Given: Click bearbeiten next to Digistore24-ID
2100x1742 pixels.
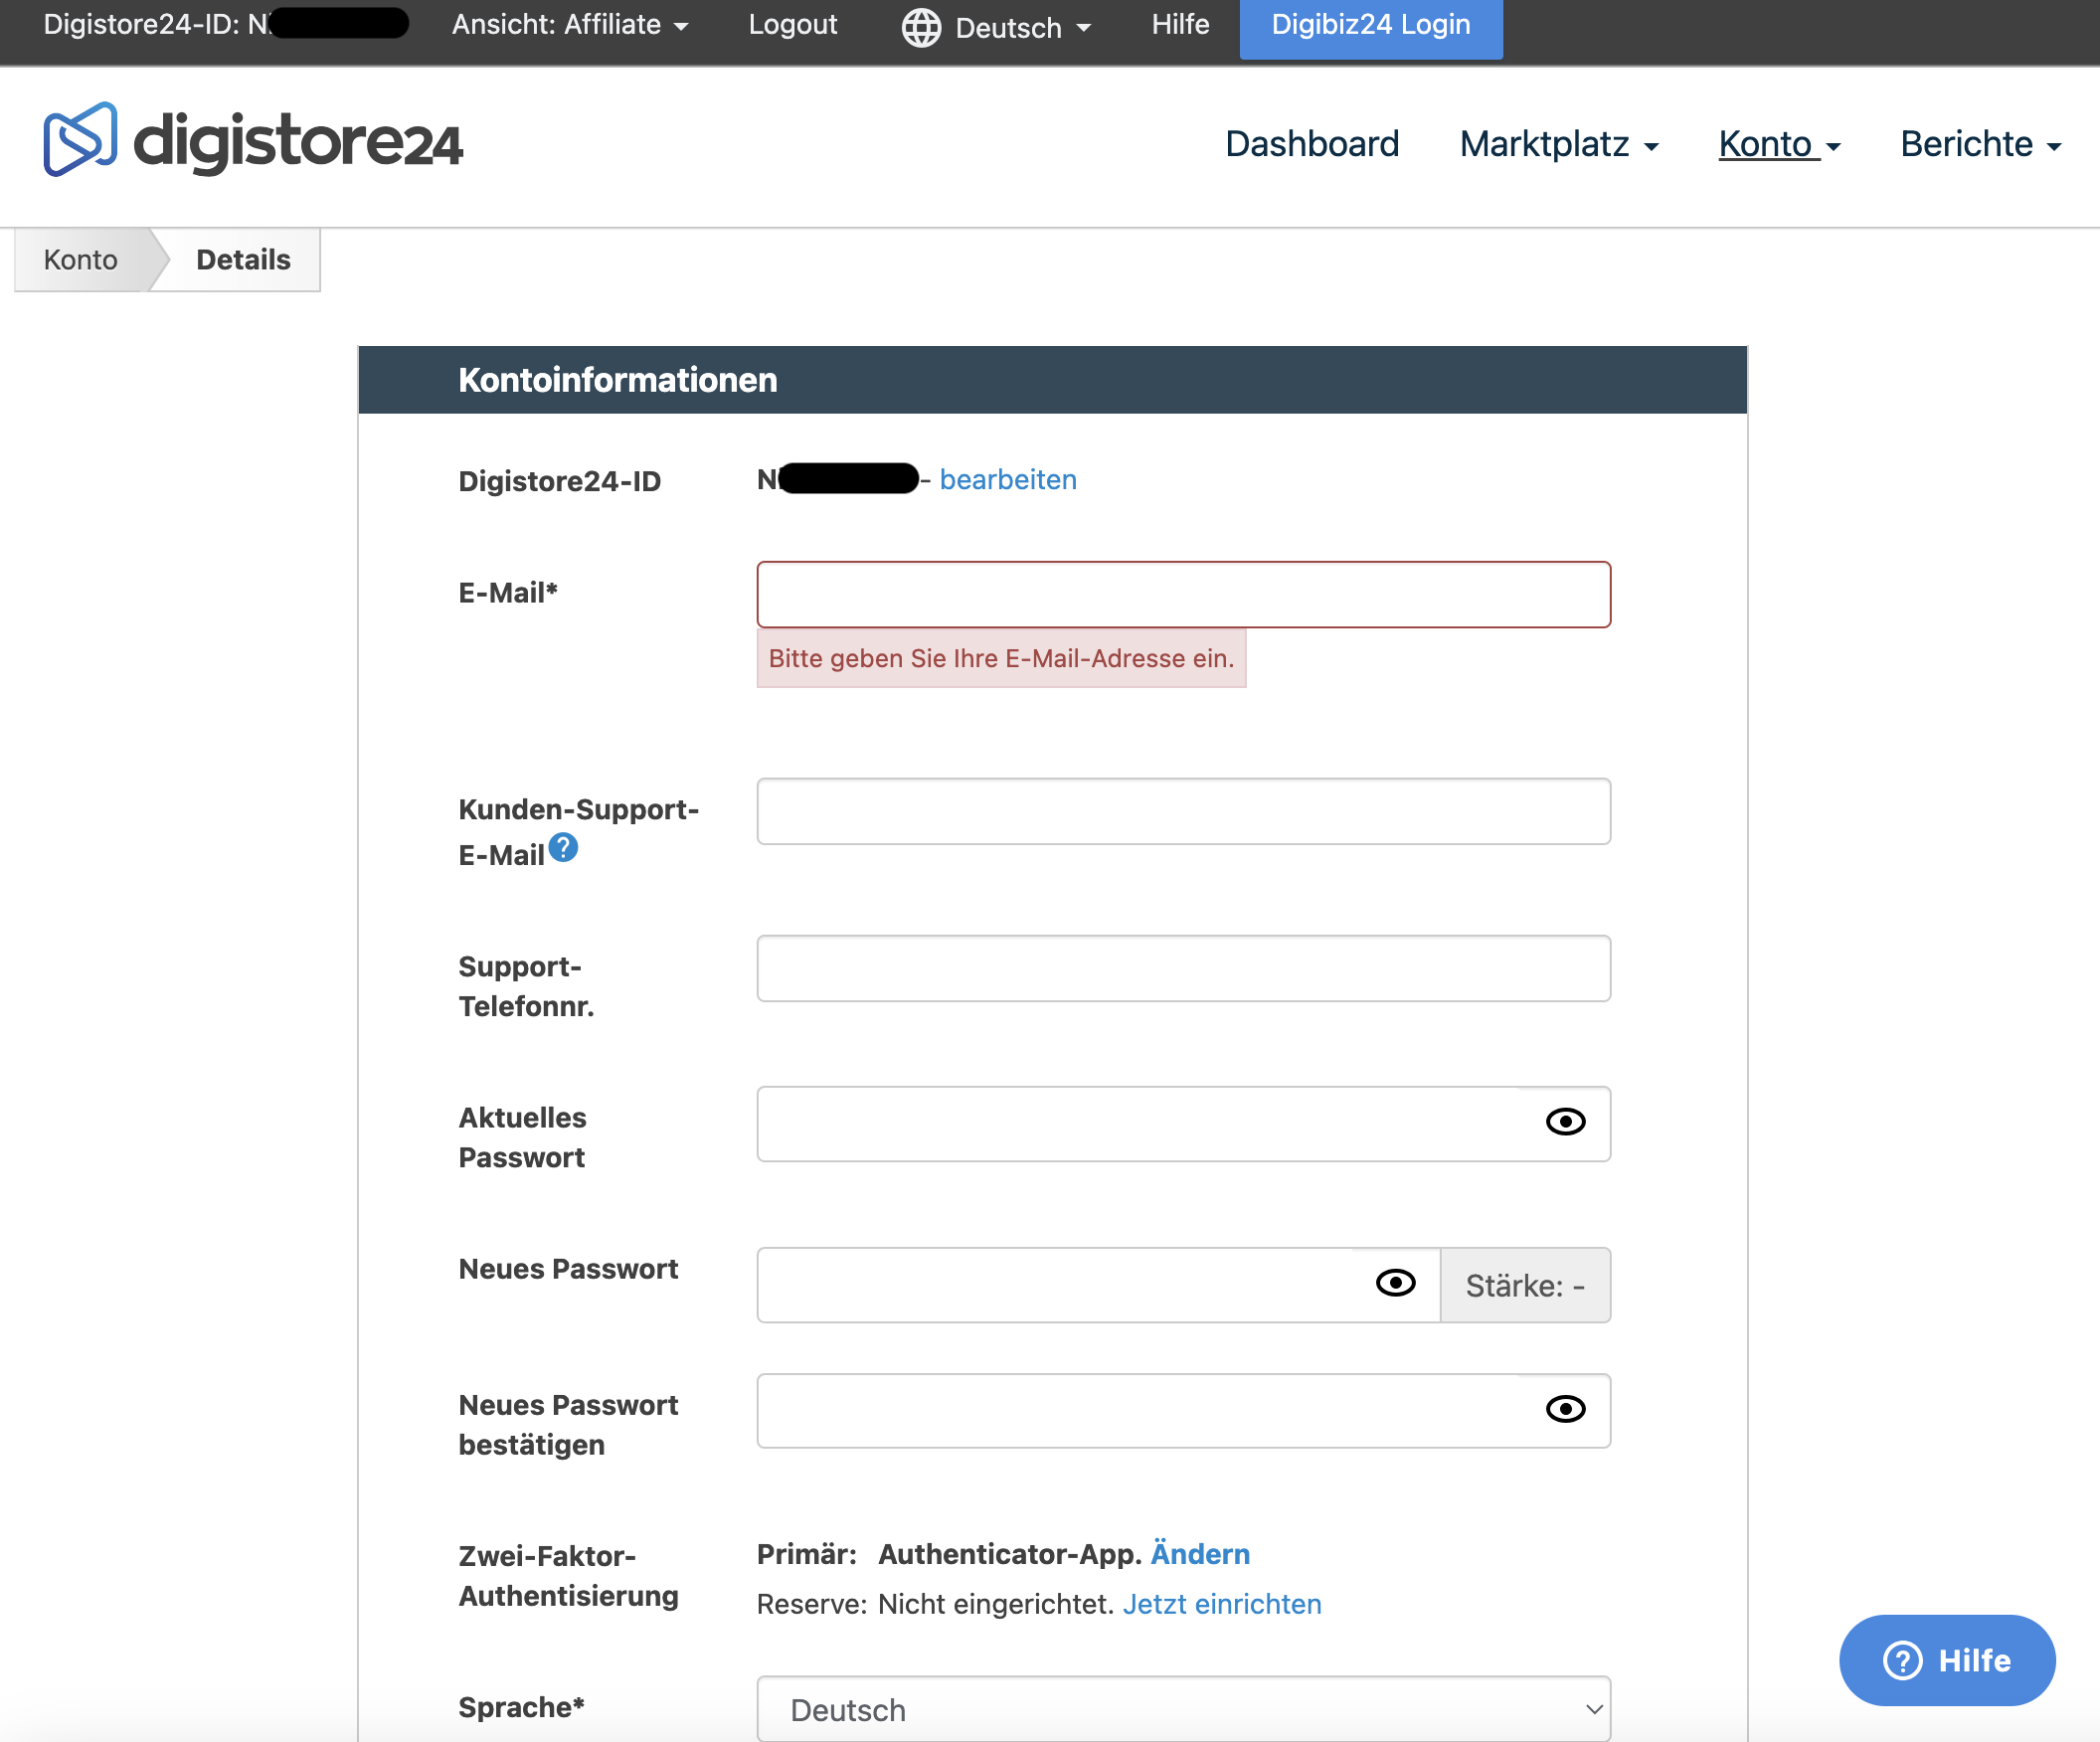Looking at the screenshot, I should (1008, 480).
